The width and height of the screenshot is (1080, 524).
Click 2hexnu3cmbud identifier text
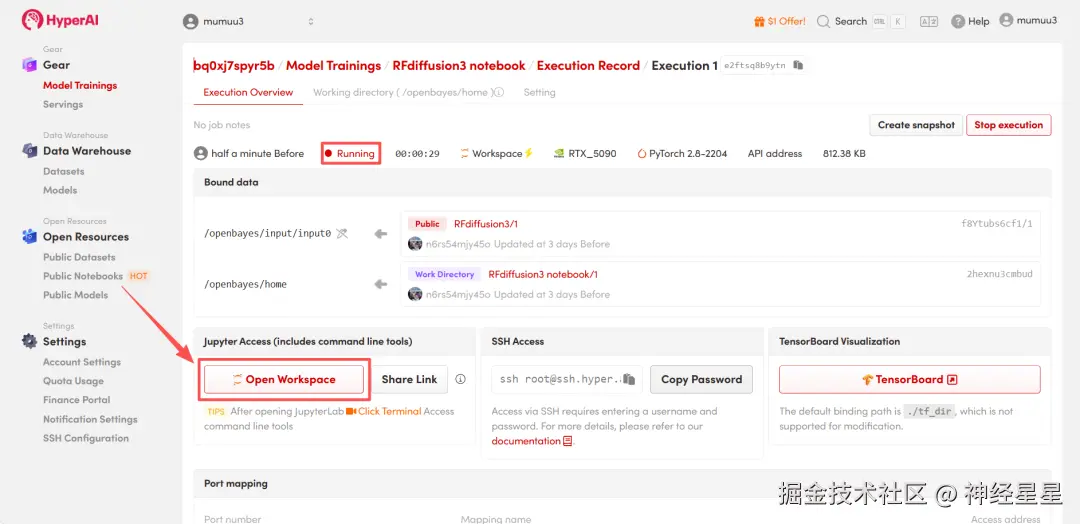999,274
